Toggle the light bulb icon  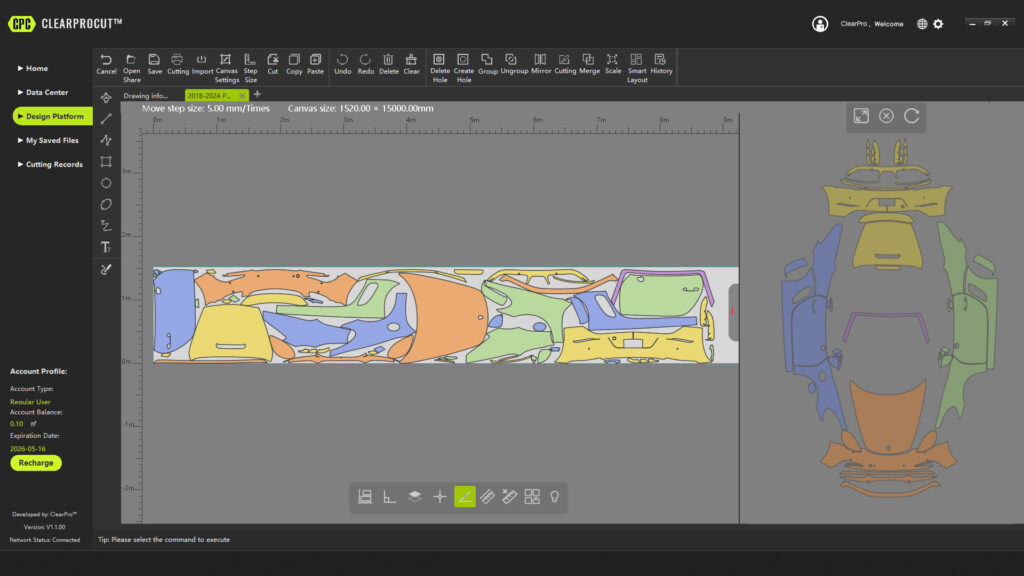[554, 496]
